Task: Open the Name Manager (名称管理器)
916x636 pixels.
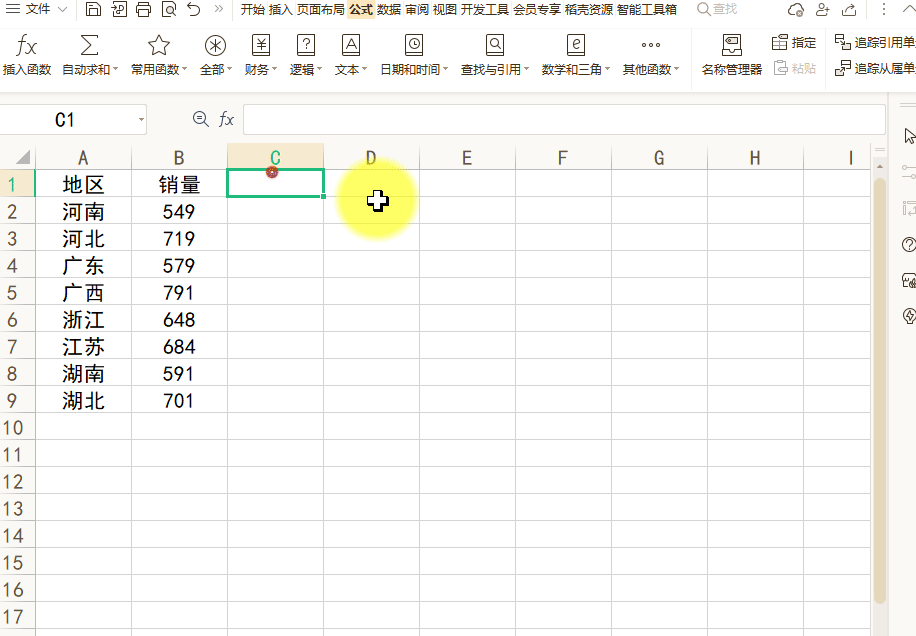Action: [732, 46]
